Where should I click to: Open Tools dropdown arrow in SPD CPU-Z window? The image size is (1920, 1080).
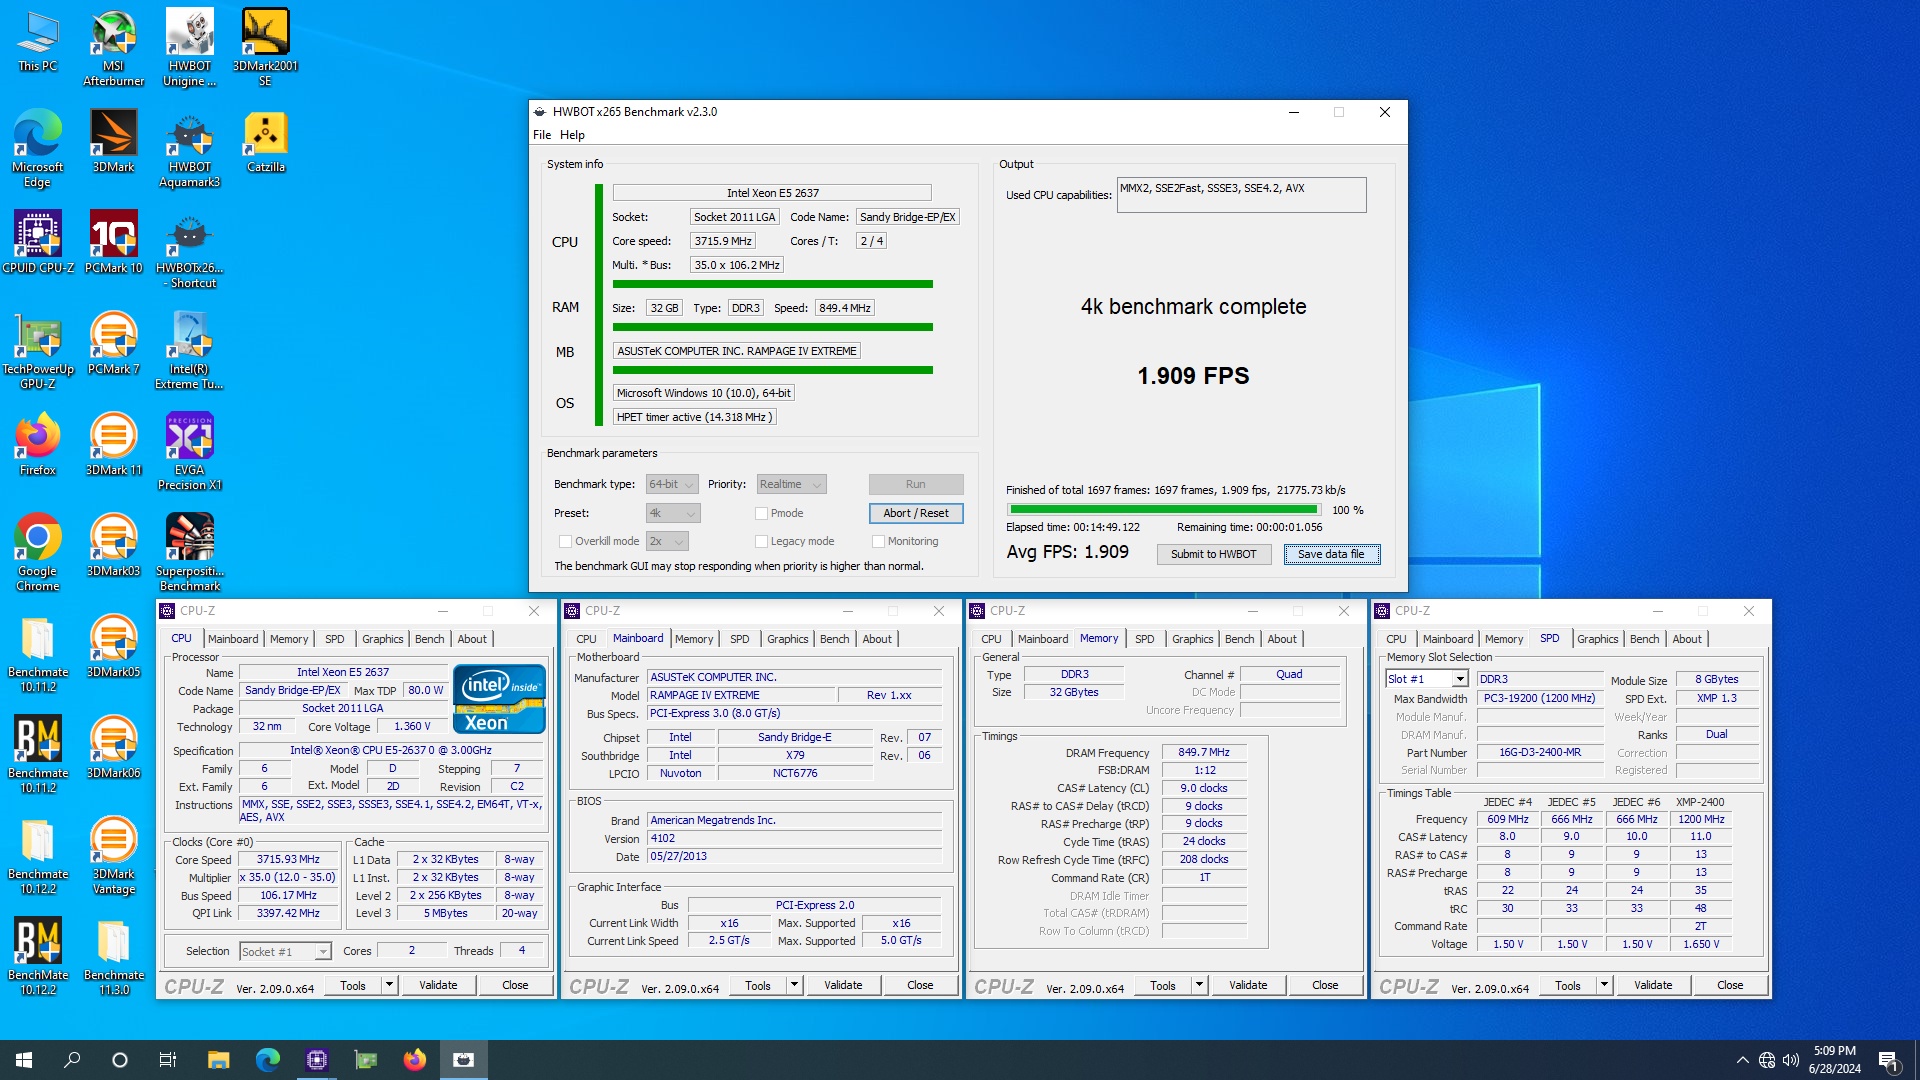pyautogui.click(x=1604, y=985)
